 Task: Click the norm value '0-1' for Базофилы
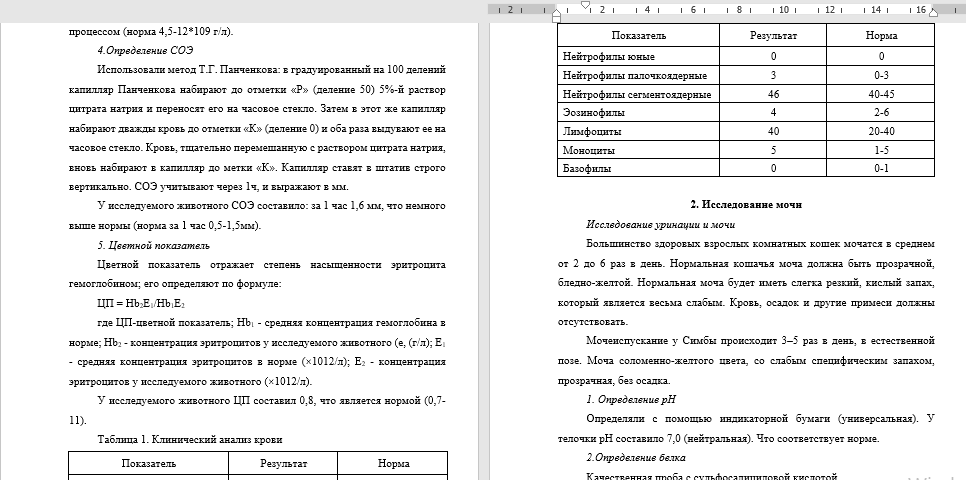882,168
